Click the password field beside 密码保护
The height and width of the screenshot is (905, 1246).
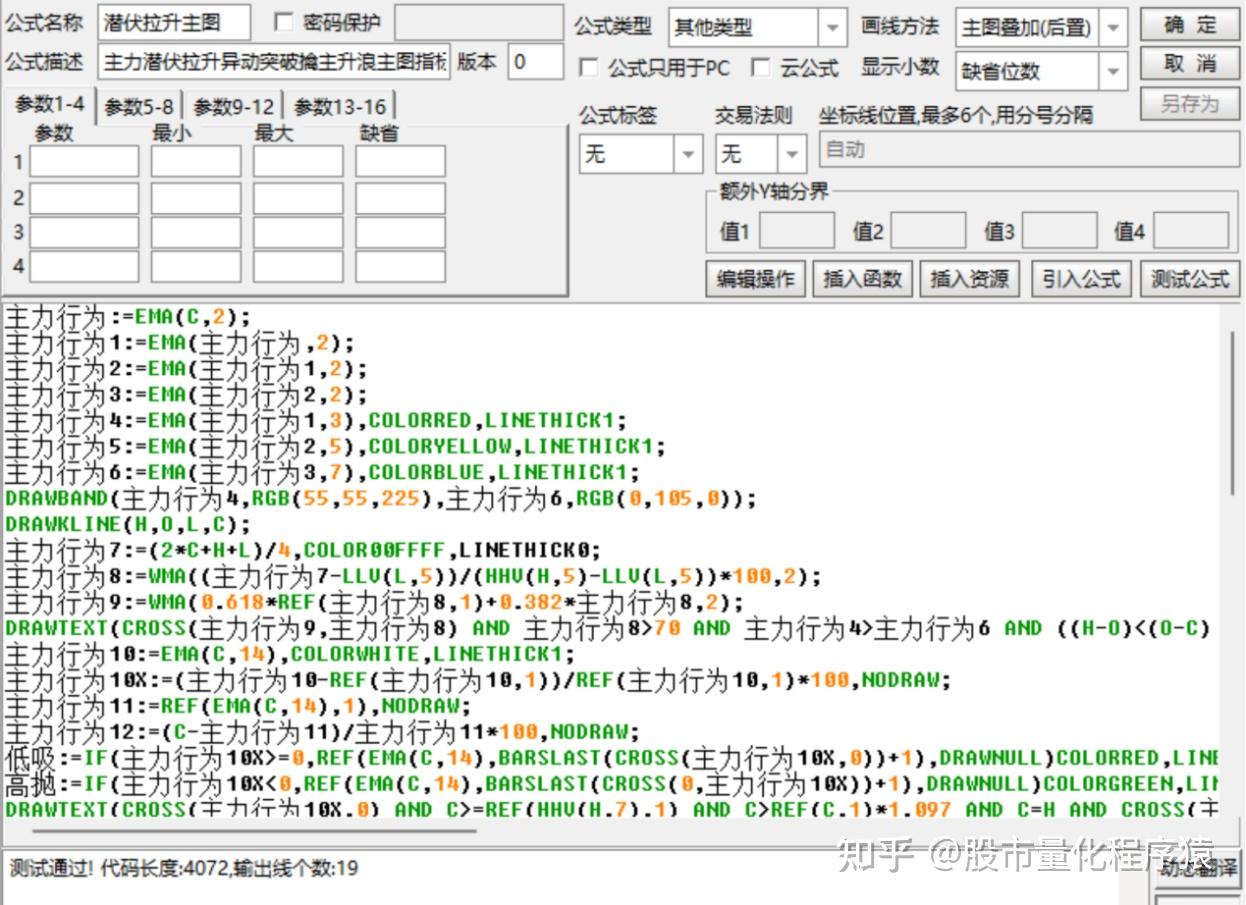click(x=478, y=22)
